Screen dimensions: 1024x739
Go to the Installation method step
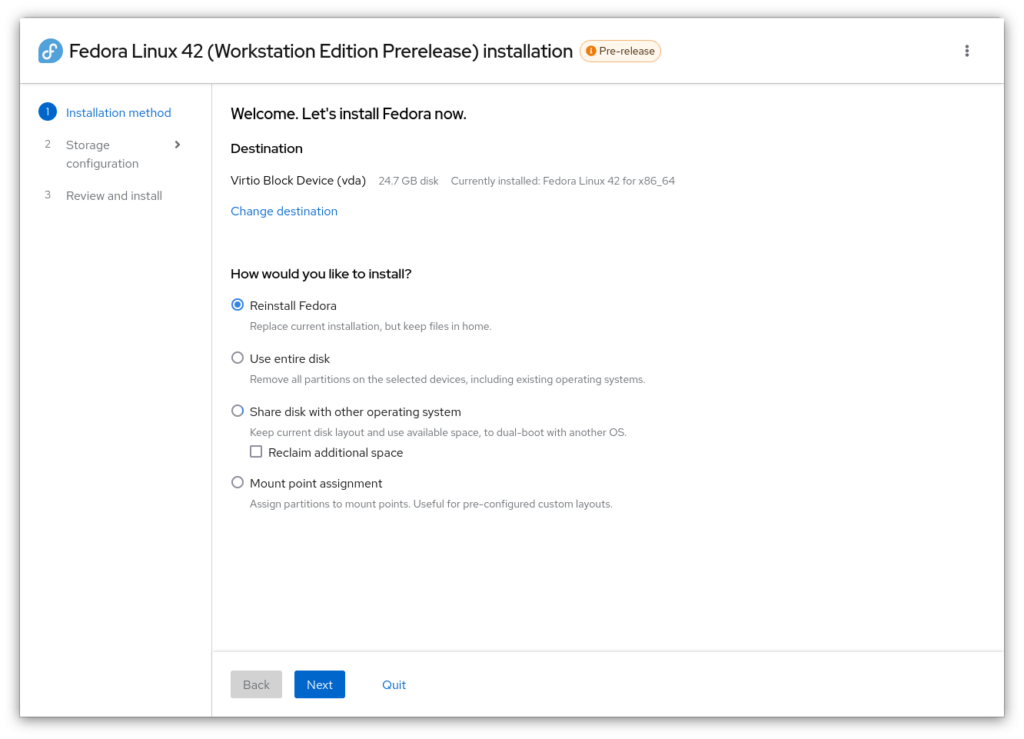(x=118, y=113)
